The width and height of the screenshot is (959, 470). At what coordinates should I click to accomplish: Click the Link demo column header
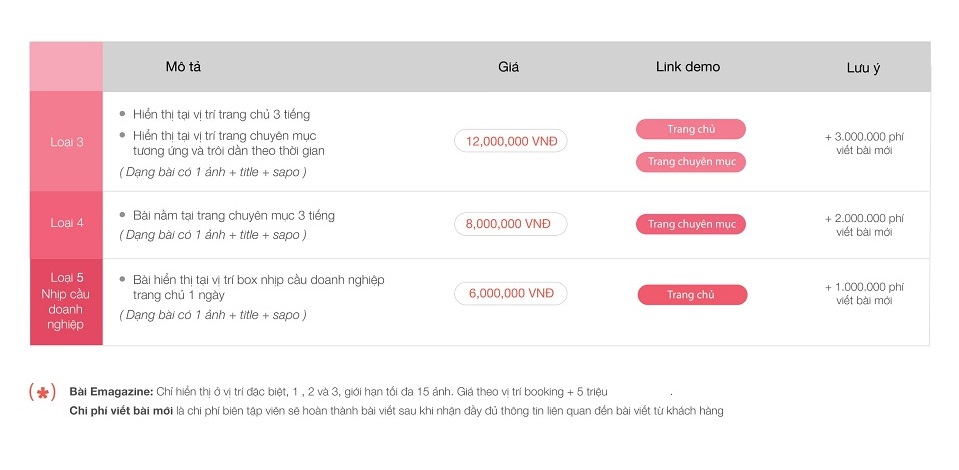(688, 67)
